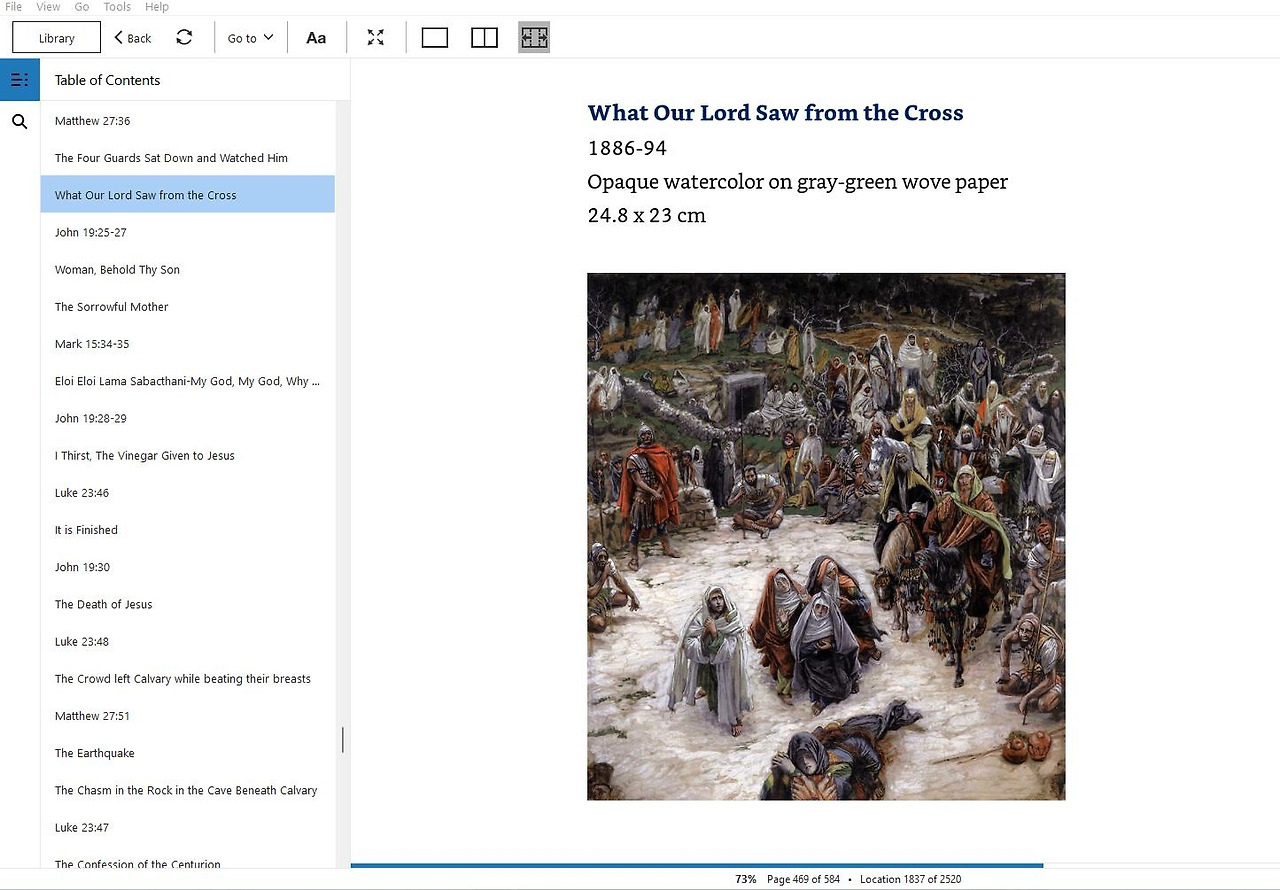Image resolution: width=1280 pixels, height=890 pixels.
Task: Open the Go to dropdown
Action: pyautogui.click(x=250, y=38)
